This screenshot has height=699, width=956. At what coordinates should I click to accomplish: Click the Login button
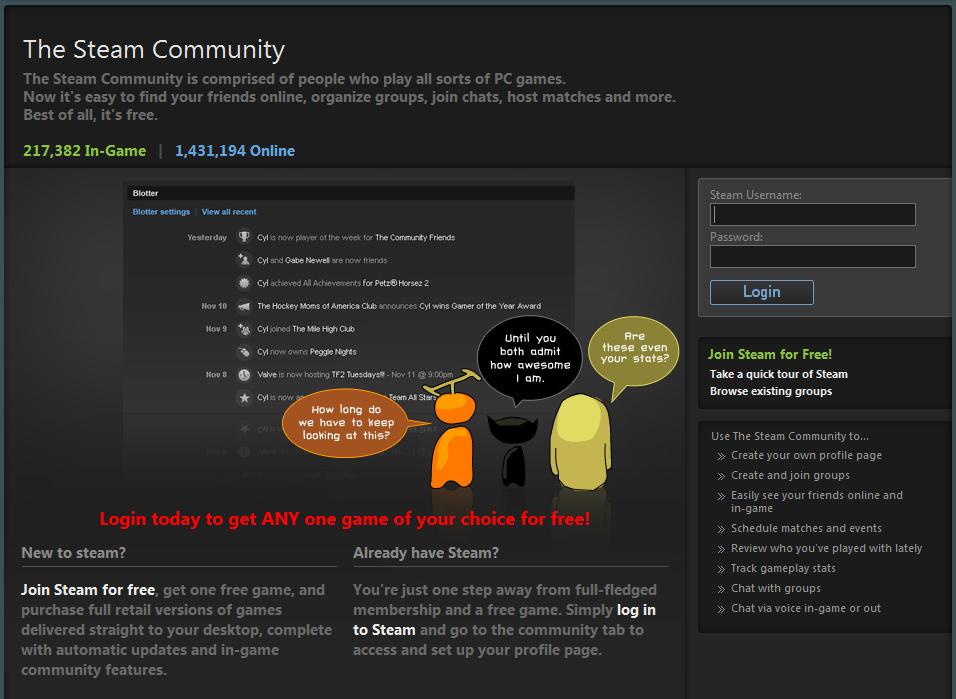(762, 292)
